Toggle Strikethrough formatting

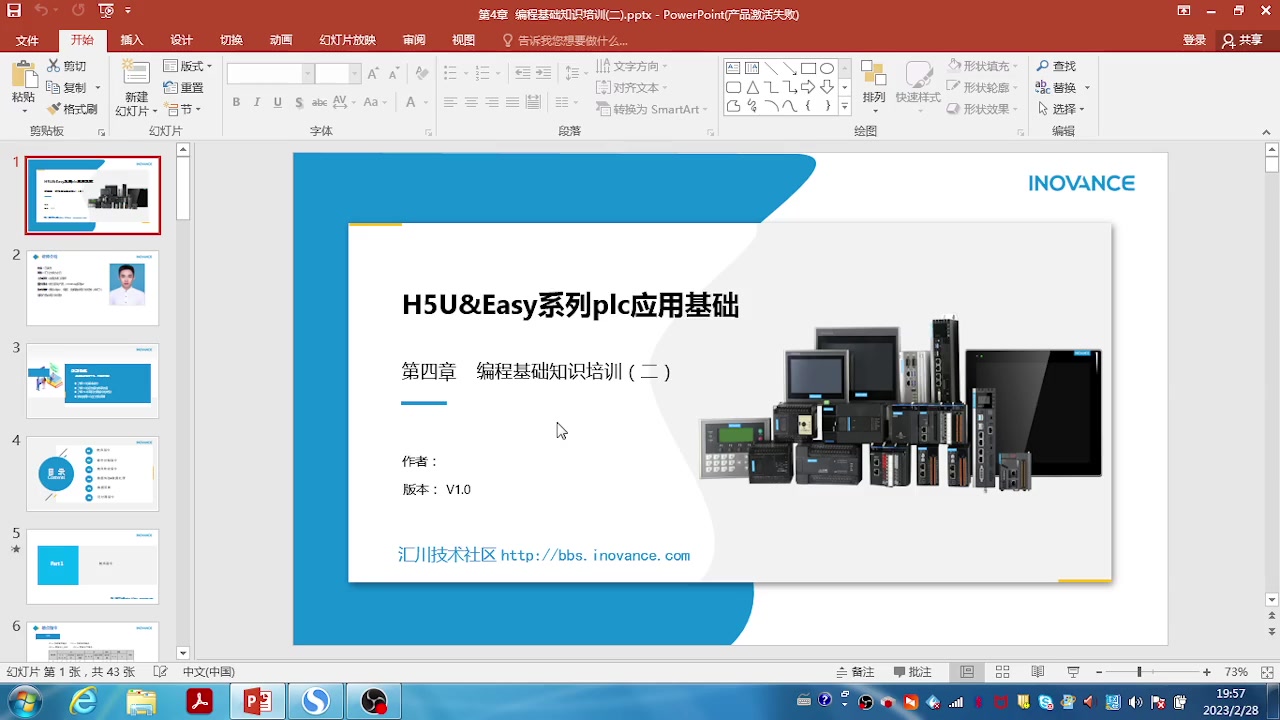point(320,102)
